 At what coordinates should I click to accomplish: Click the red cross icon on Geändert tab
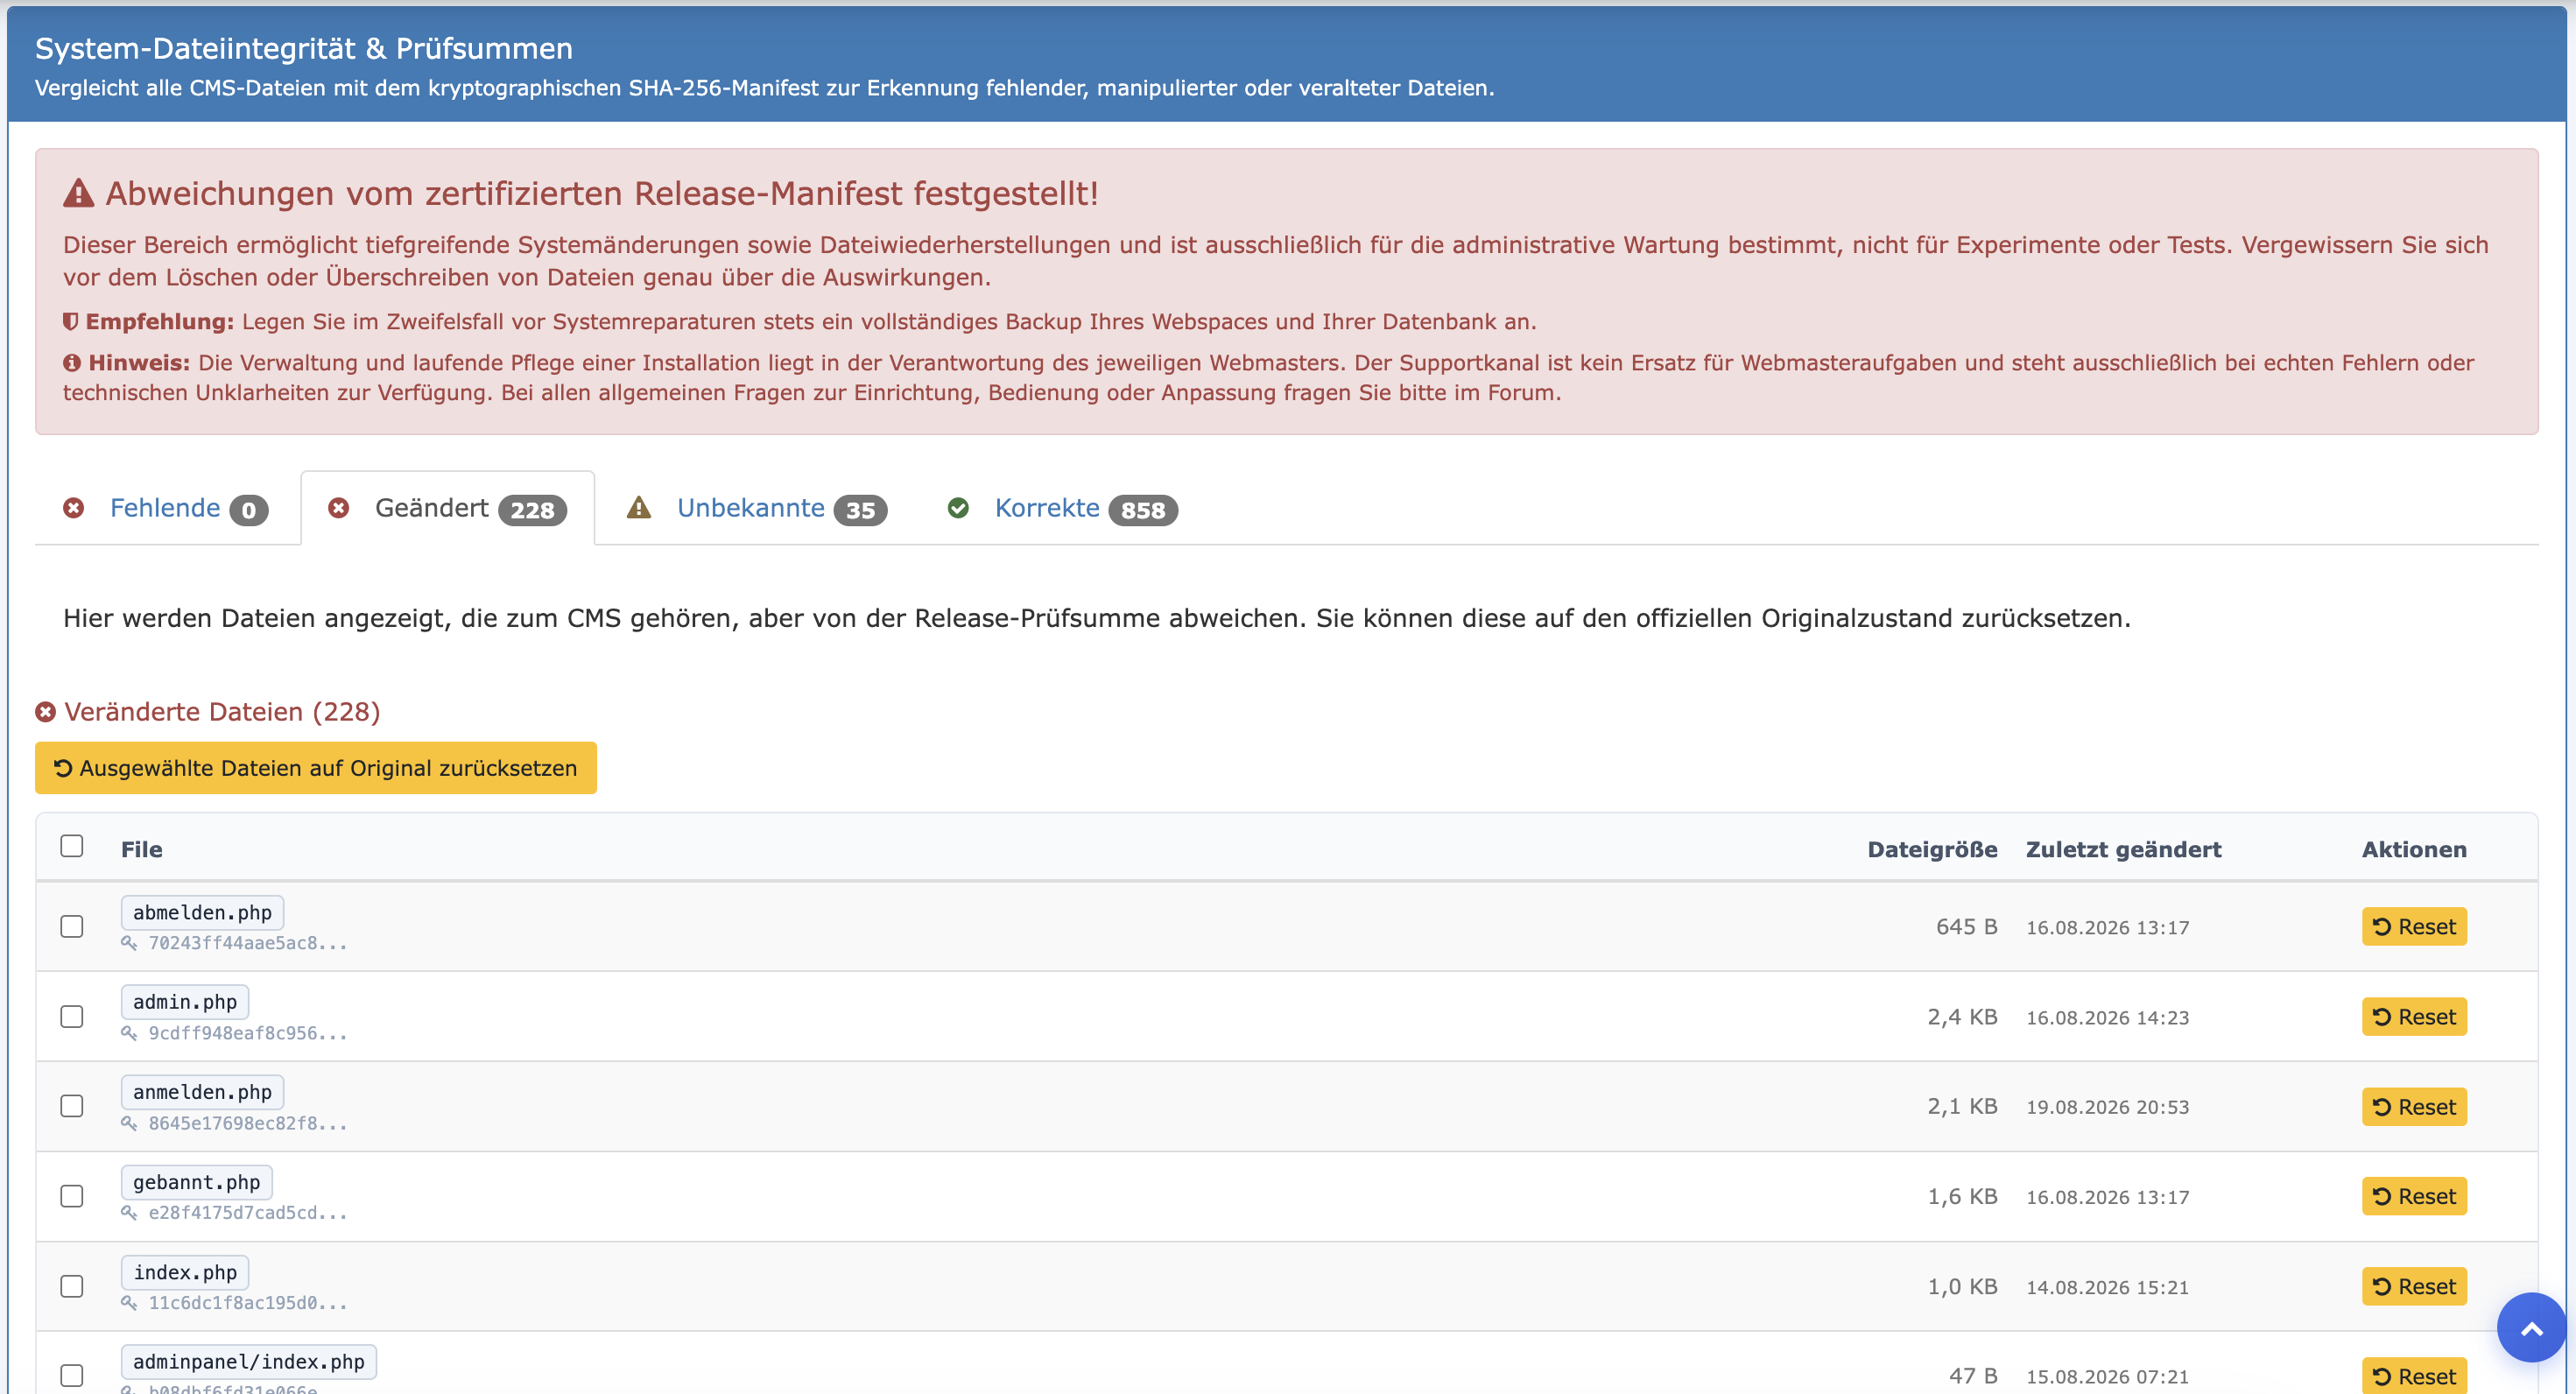pos(339,508)
